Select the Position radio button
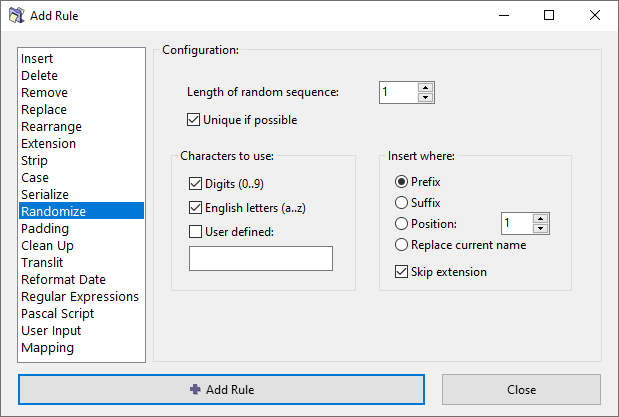This screenshot has width=619, height=417. click(x=403, y=224)
